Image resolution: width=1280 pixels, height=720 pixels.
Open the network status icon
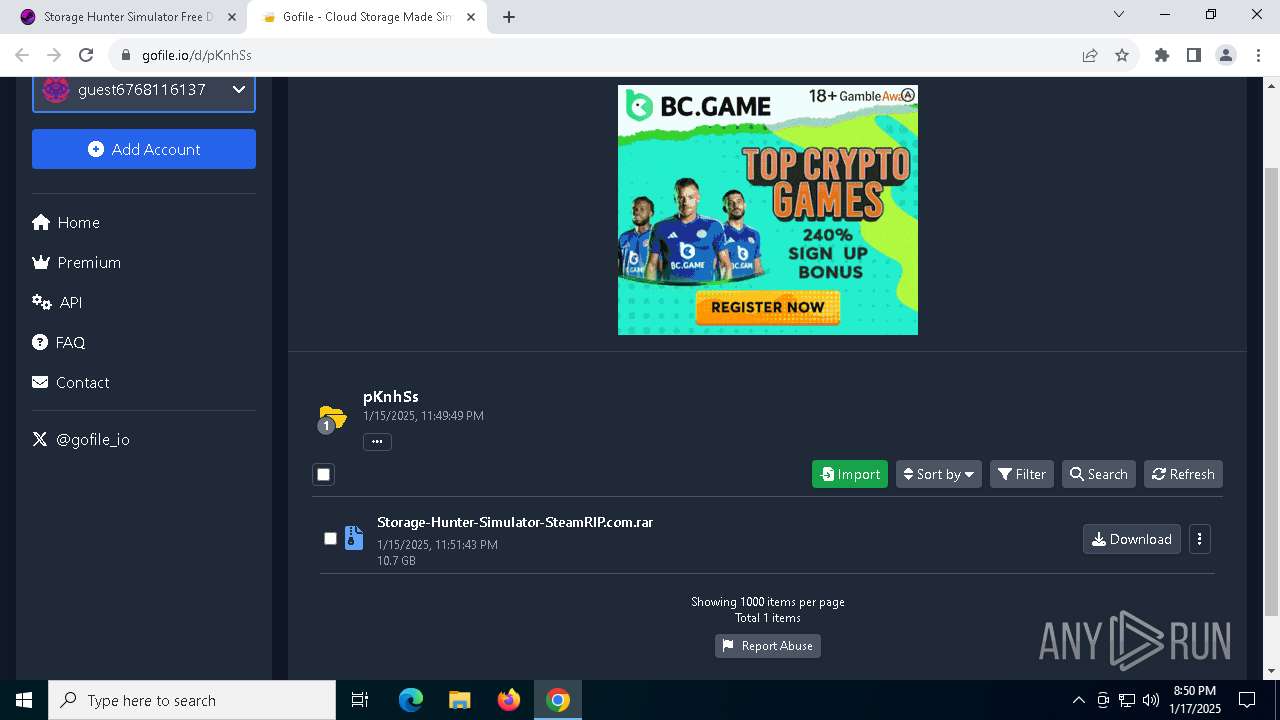[1127, 700]
